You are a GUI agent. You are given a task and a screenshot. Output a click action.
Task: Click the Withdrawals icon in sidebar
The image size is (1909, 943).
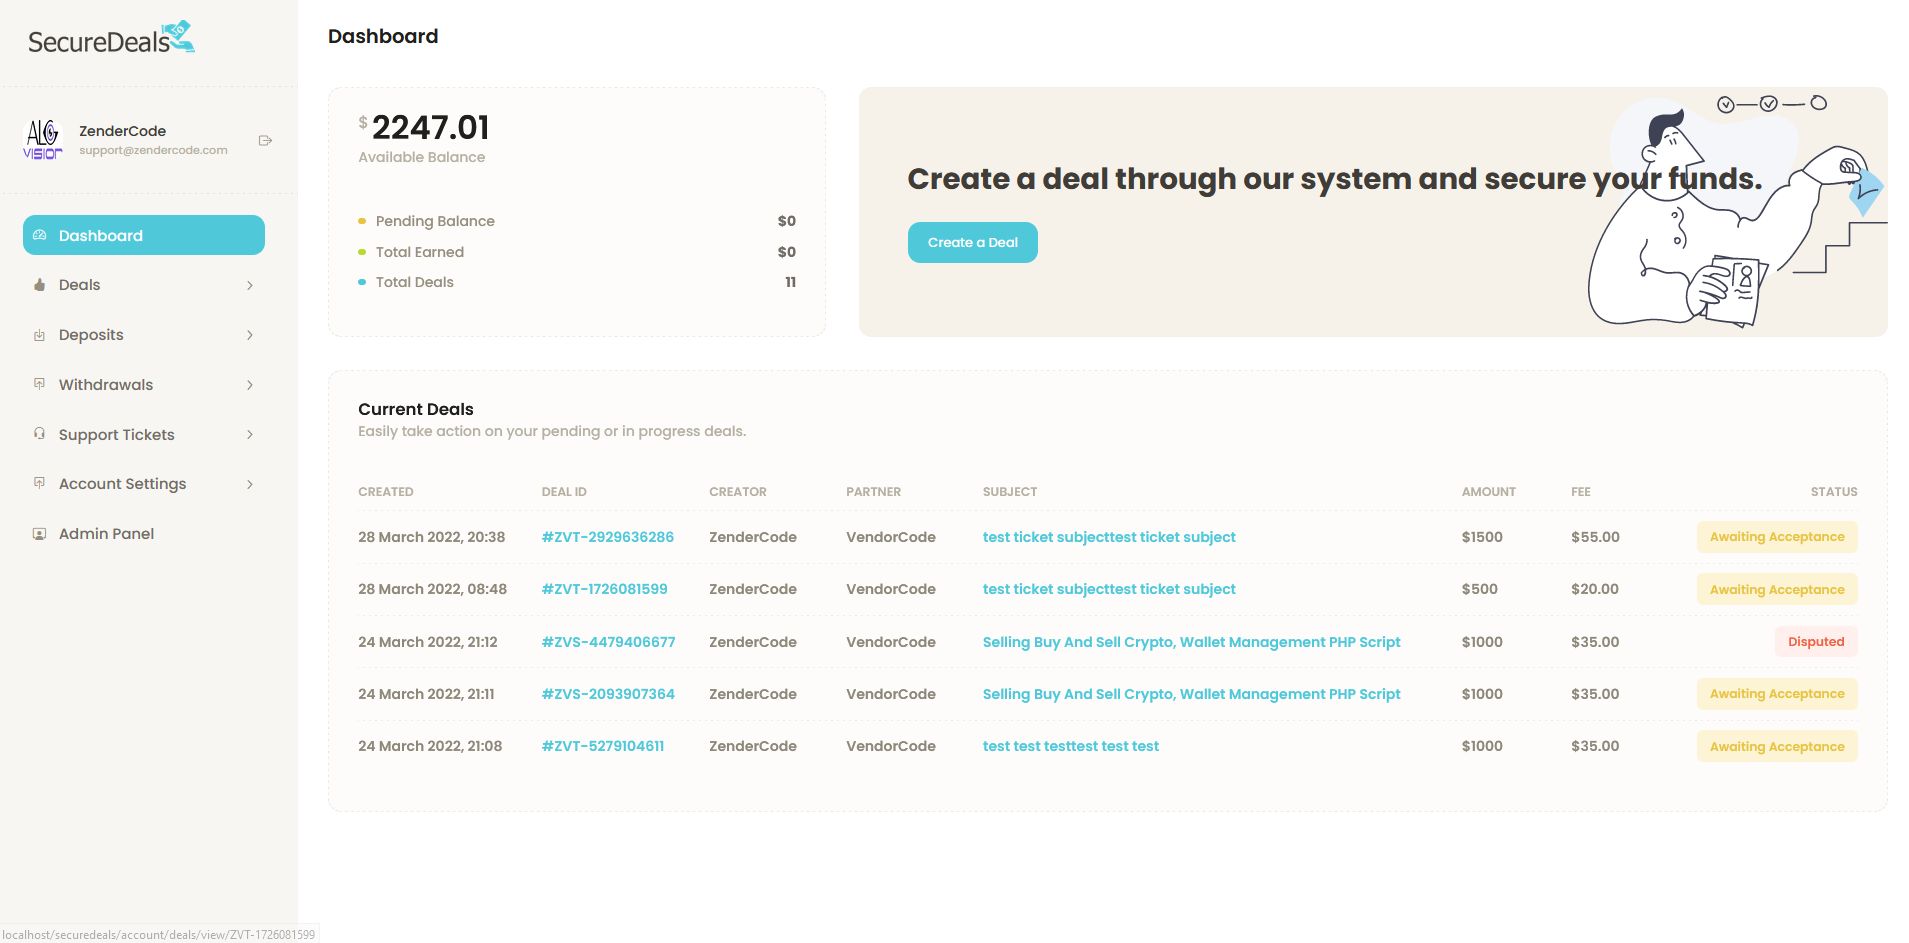pyautogui.click(x=40, y=384)
